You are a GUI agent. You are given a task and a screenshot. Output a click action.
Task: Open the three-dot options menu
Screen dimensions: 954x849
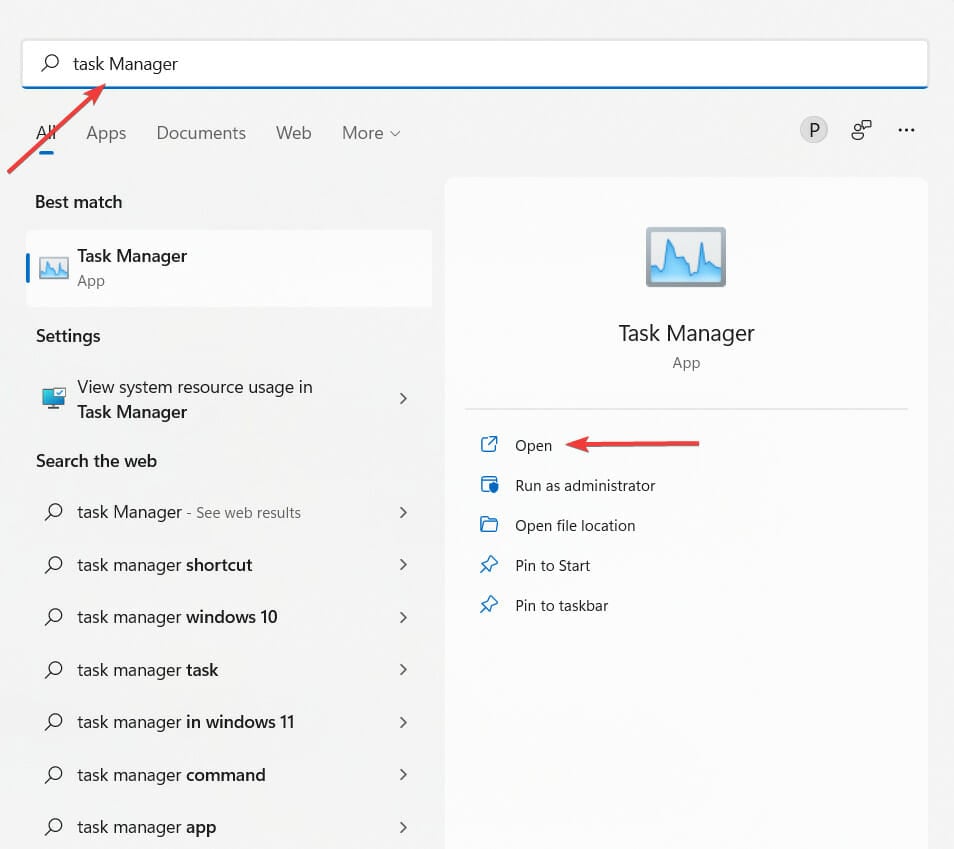(906, 130)
